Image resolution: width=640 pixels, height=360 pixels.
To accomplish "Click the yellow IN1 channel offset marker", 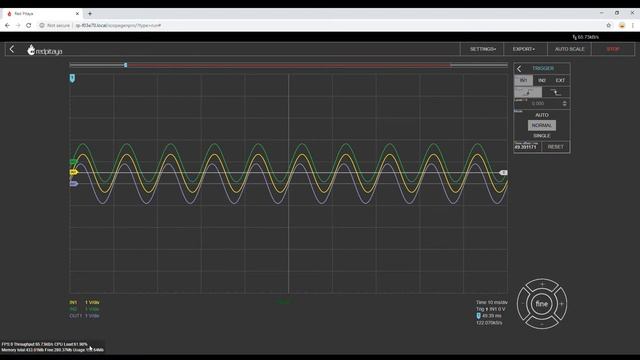I will [73, 172].
